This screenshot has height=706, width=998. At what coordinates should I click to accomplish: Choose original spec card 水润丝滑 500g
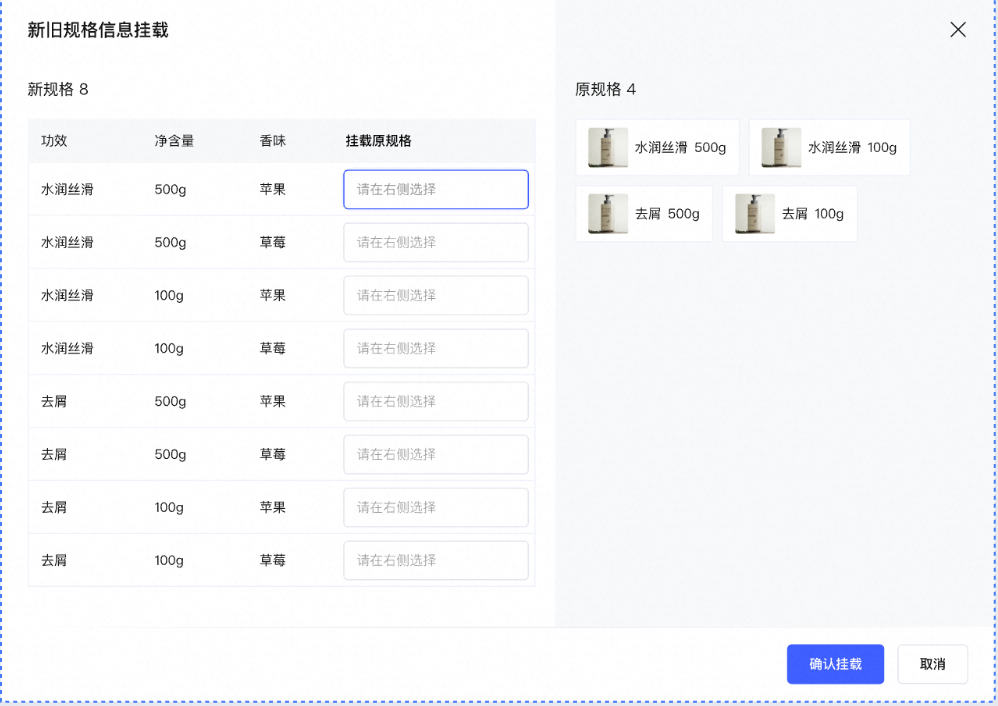tap(657, 148)
